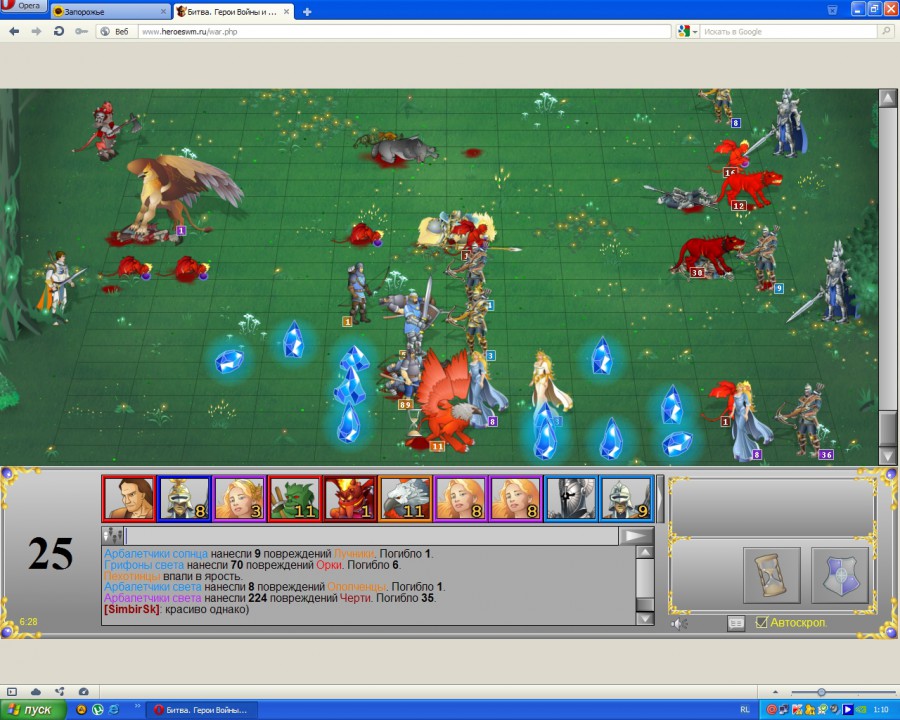Image resolution: width=900 pixels, height=720 pixels.
Task: Click the Opera Turbo speedometer icon
Action: [83, 692]
